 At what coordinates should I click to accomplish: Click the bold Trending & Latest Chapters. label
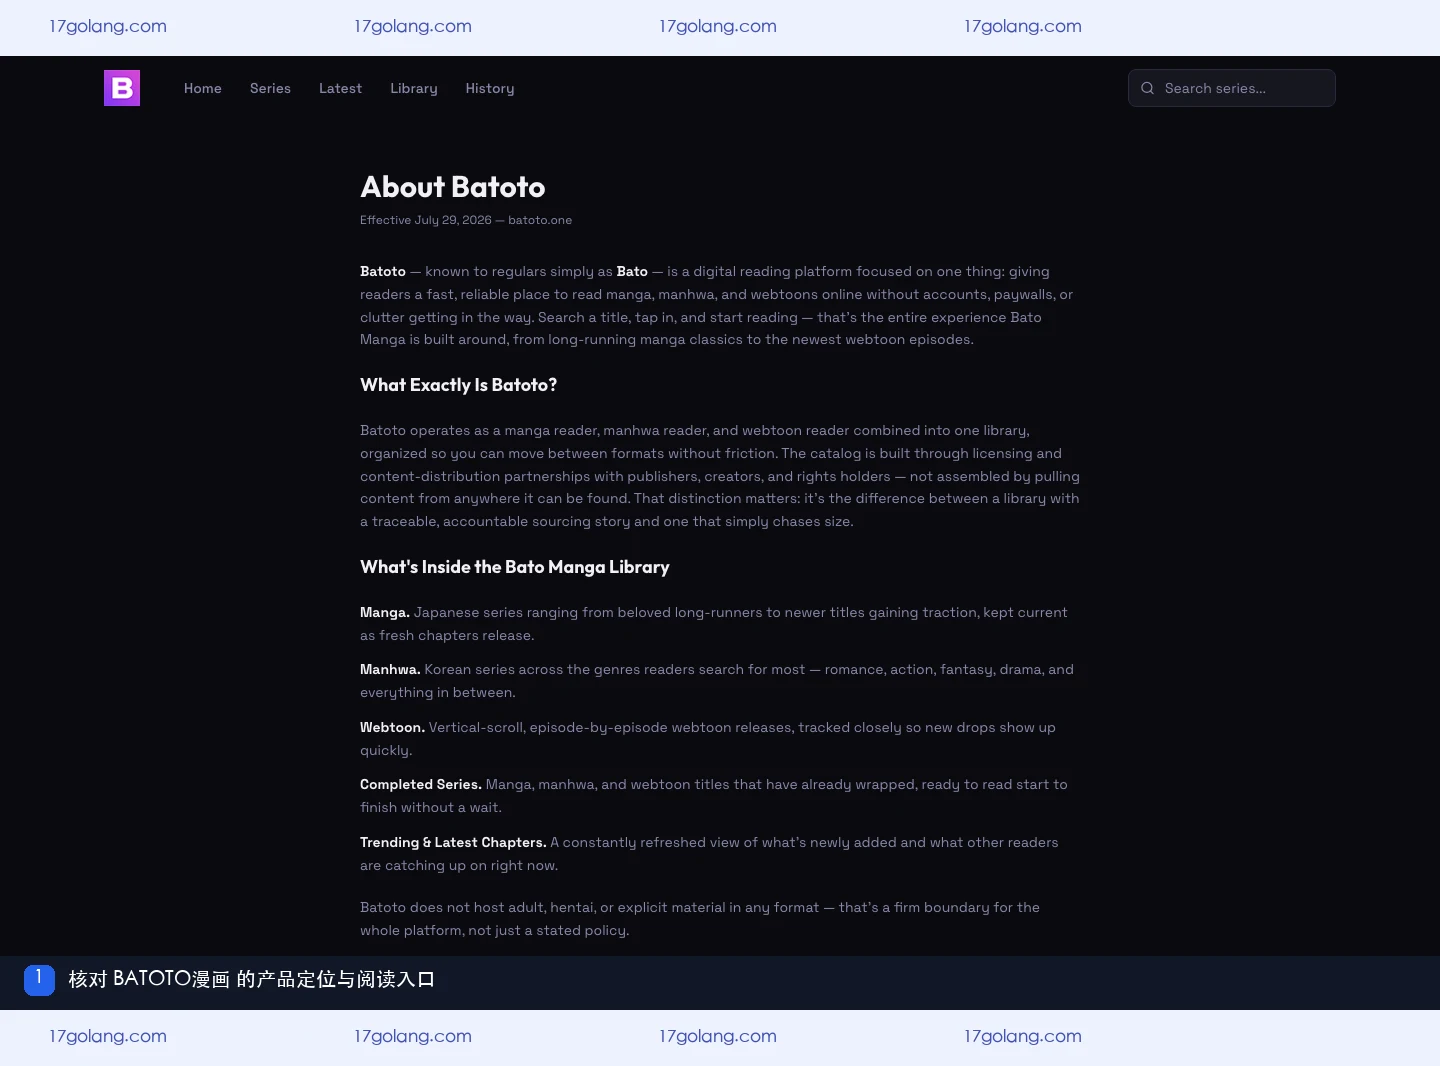coord(453,842)
